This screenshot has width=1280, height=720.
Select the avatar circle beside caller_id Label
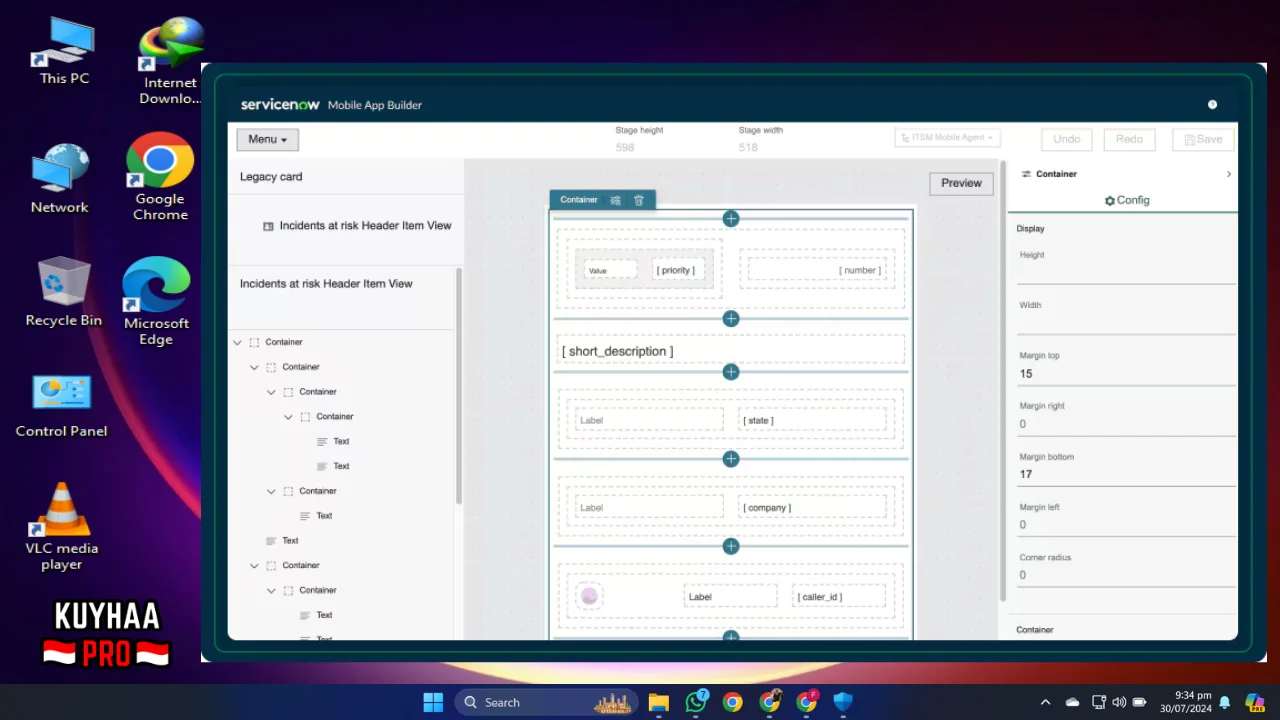[x=589, y=596]
